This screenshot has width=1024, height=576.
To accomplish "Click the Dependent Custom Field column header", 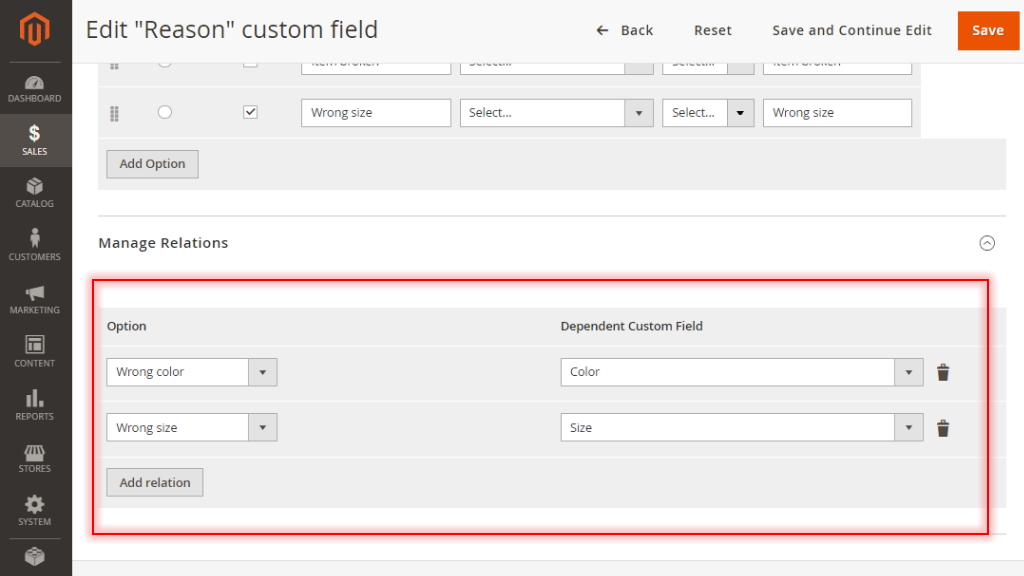I will pyautogui.click(x=632, y=326).
